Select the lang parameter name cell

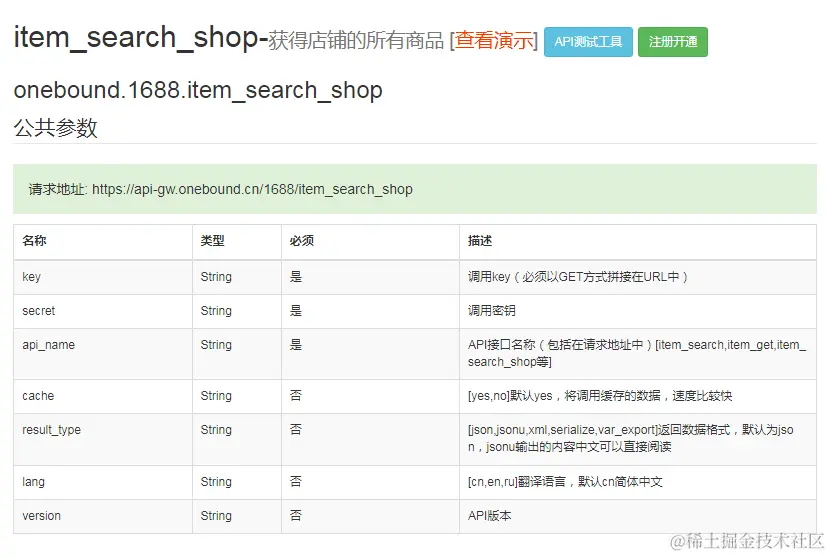[103, 482]
